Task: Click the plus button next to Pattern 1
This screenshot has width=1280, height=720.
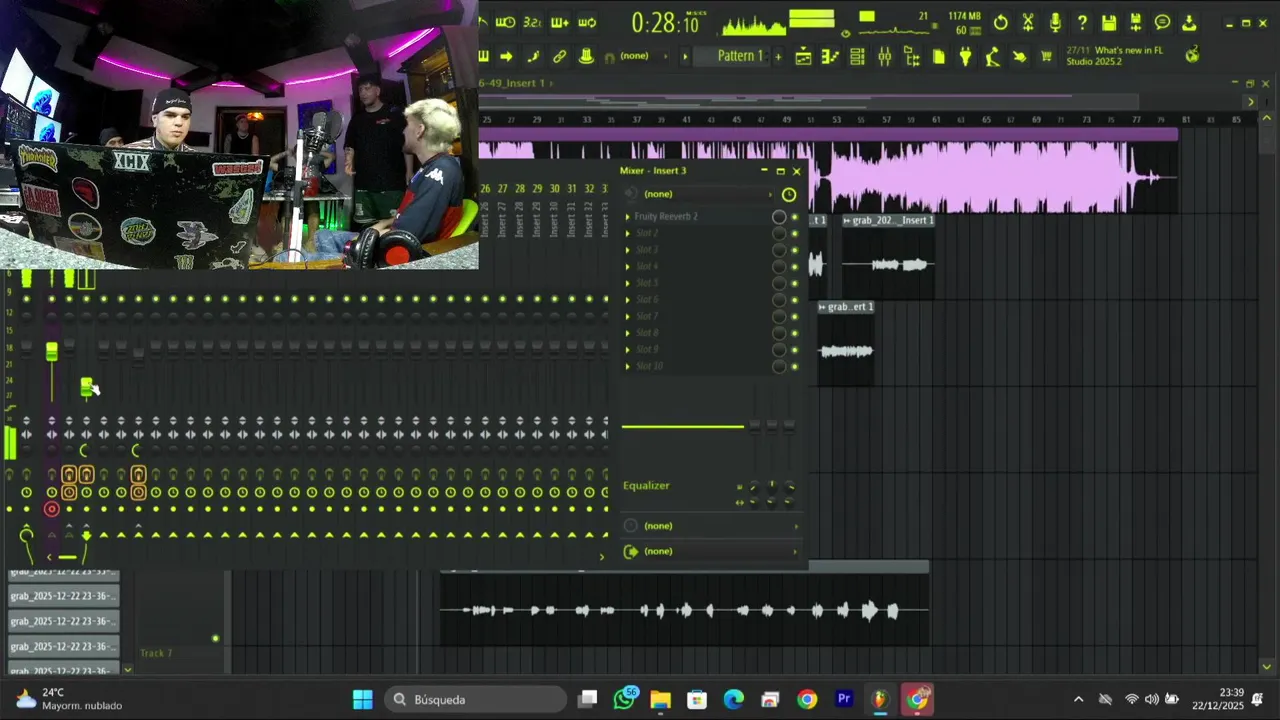Action: click(x=778, y=56)
